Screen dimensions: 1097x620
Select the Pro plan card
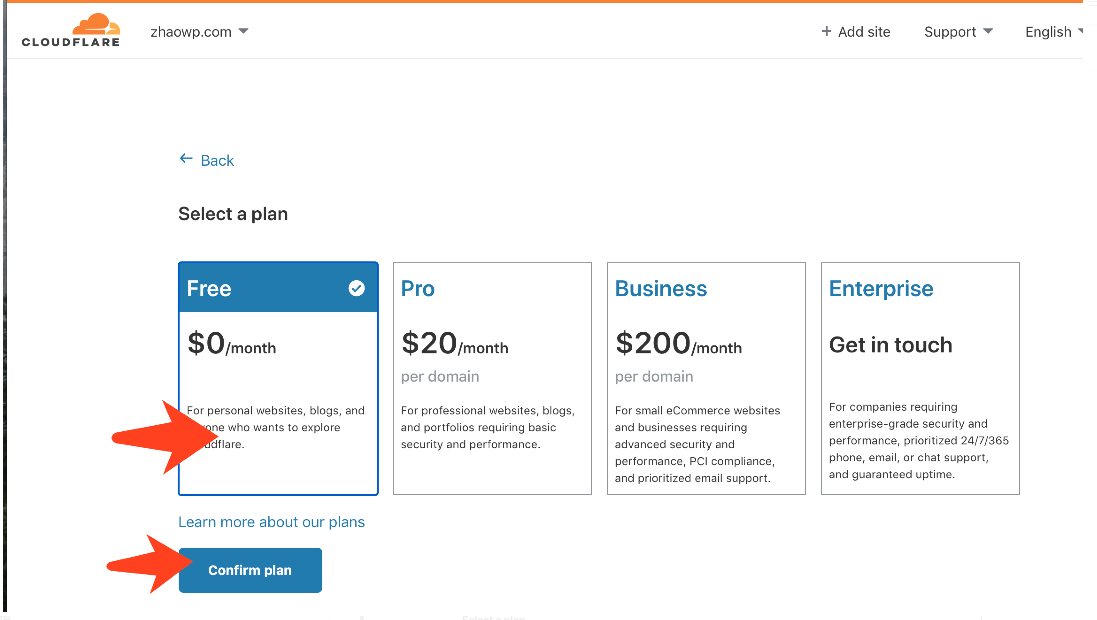point(492,378)
